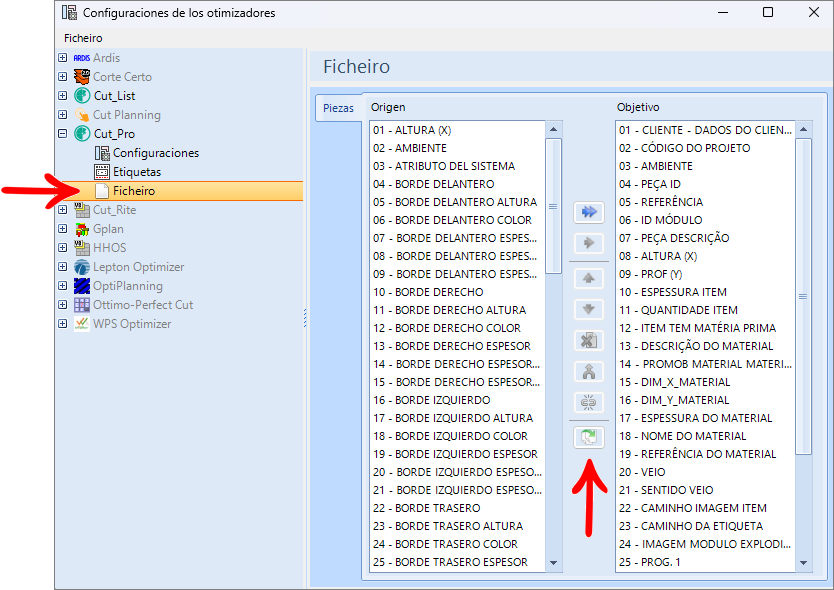Expand the Lepton Optimizer tree node
The width and height of the screenshot is (834, 590).
(x=63, y=267)
